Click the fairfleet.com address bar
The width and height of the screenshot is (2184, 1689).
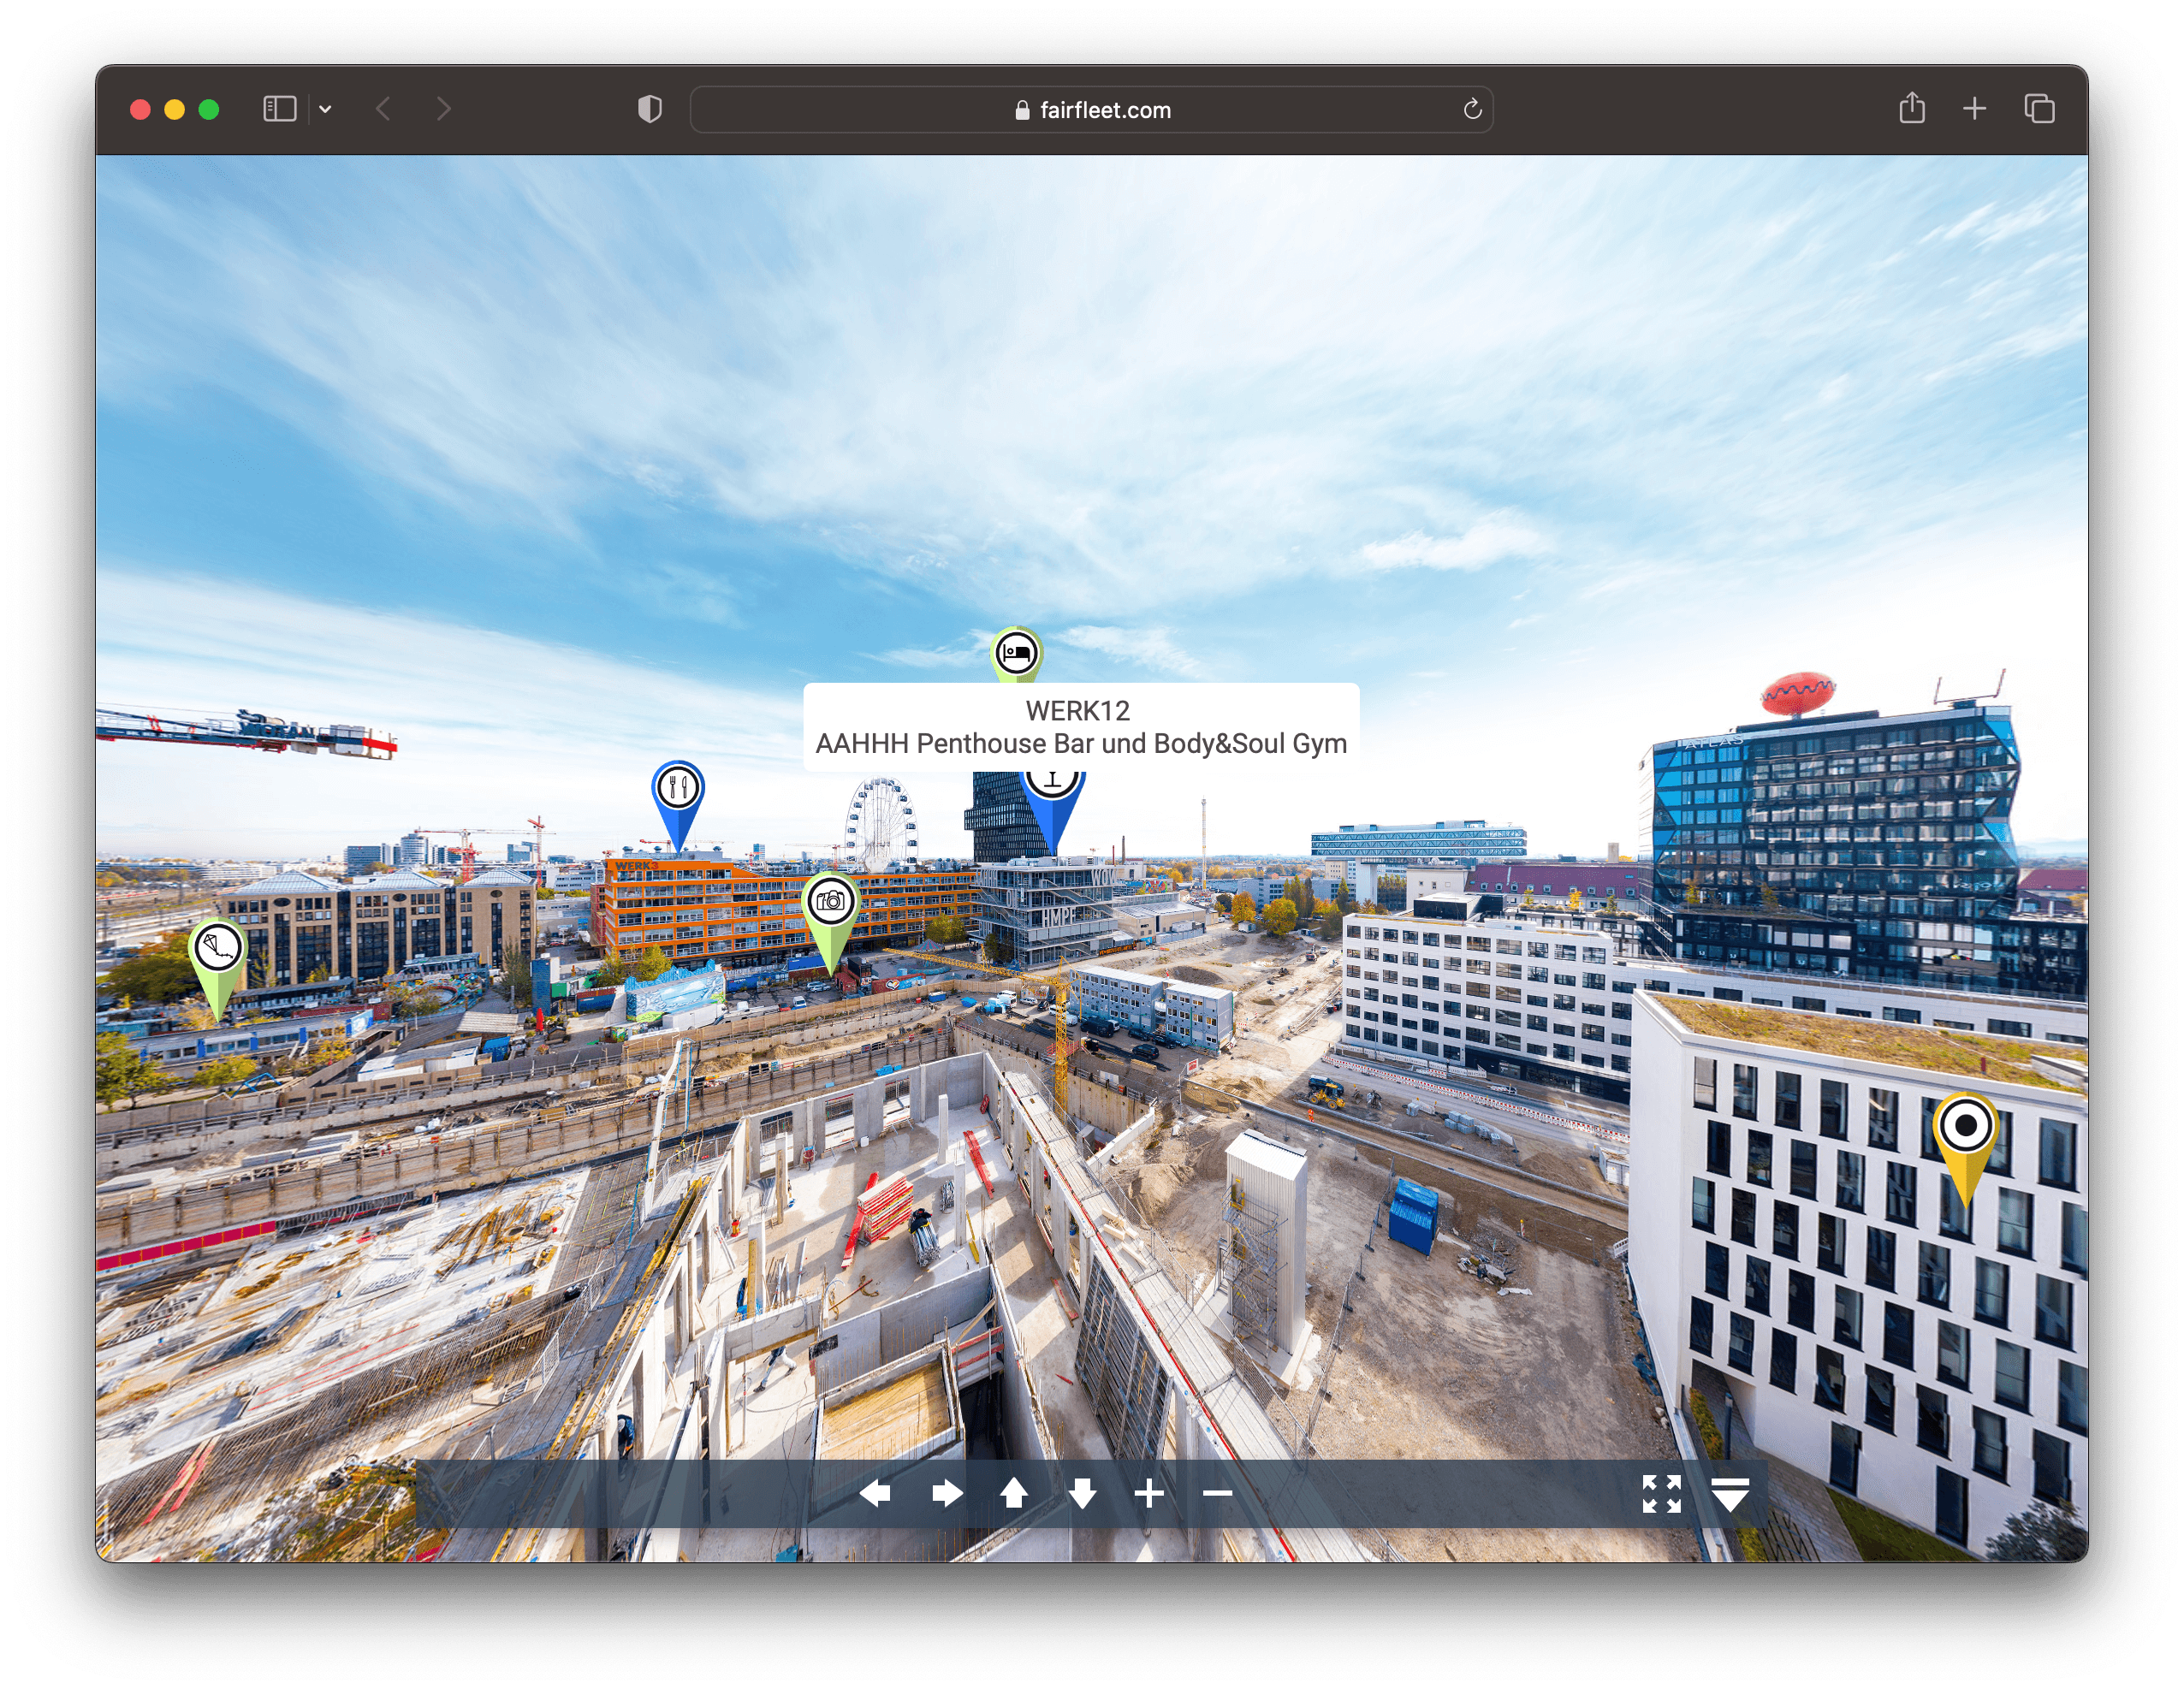(x=1092, y=110)
